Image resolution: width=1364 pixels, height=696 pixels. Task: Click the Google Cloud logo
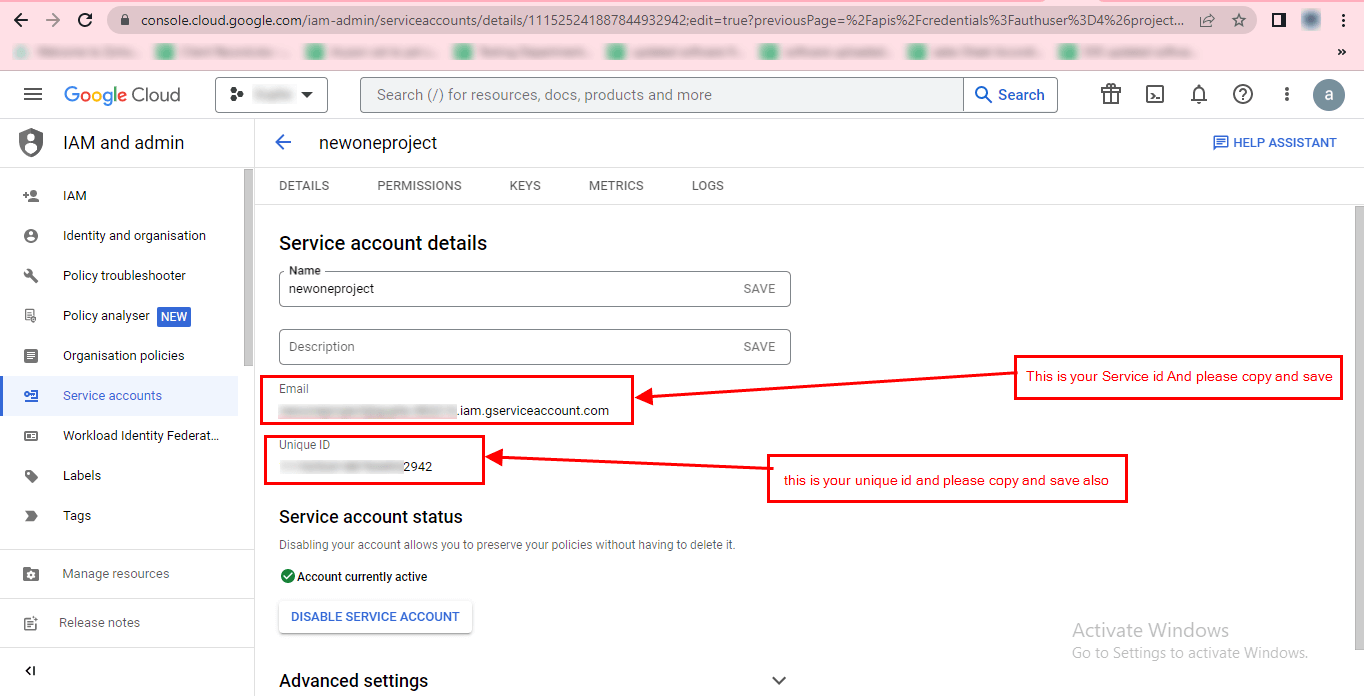coord(122,95)
